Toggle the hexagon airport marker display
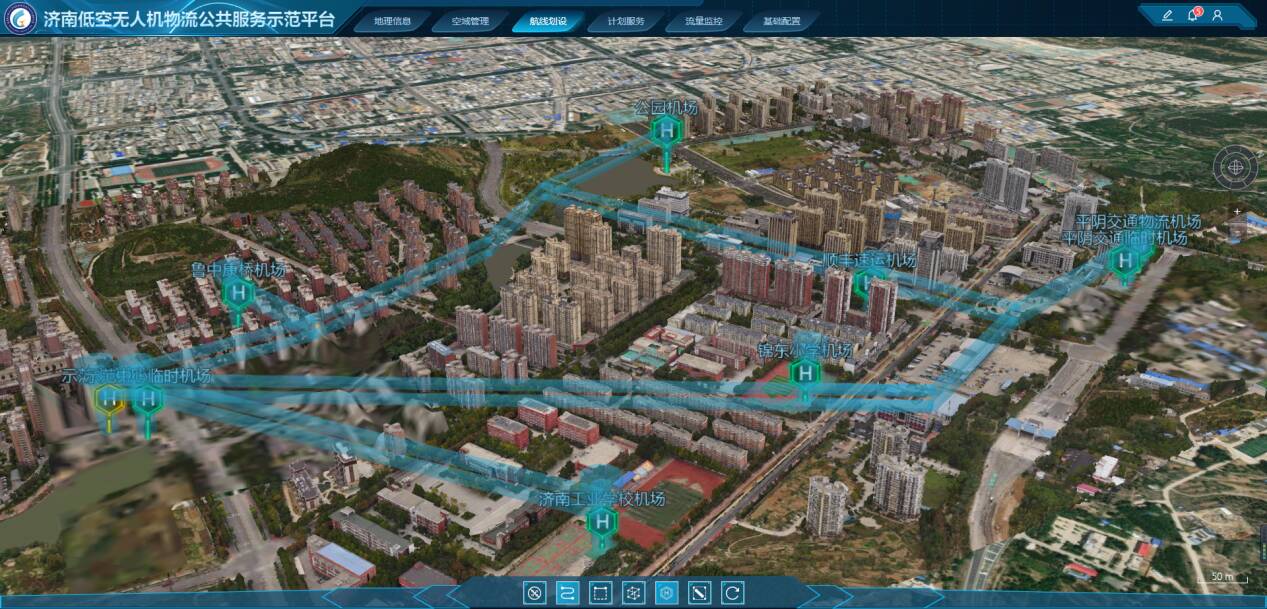1267x609 pixels. [x=667, y=593]
